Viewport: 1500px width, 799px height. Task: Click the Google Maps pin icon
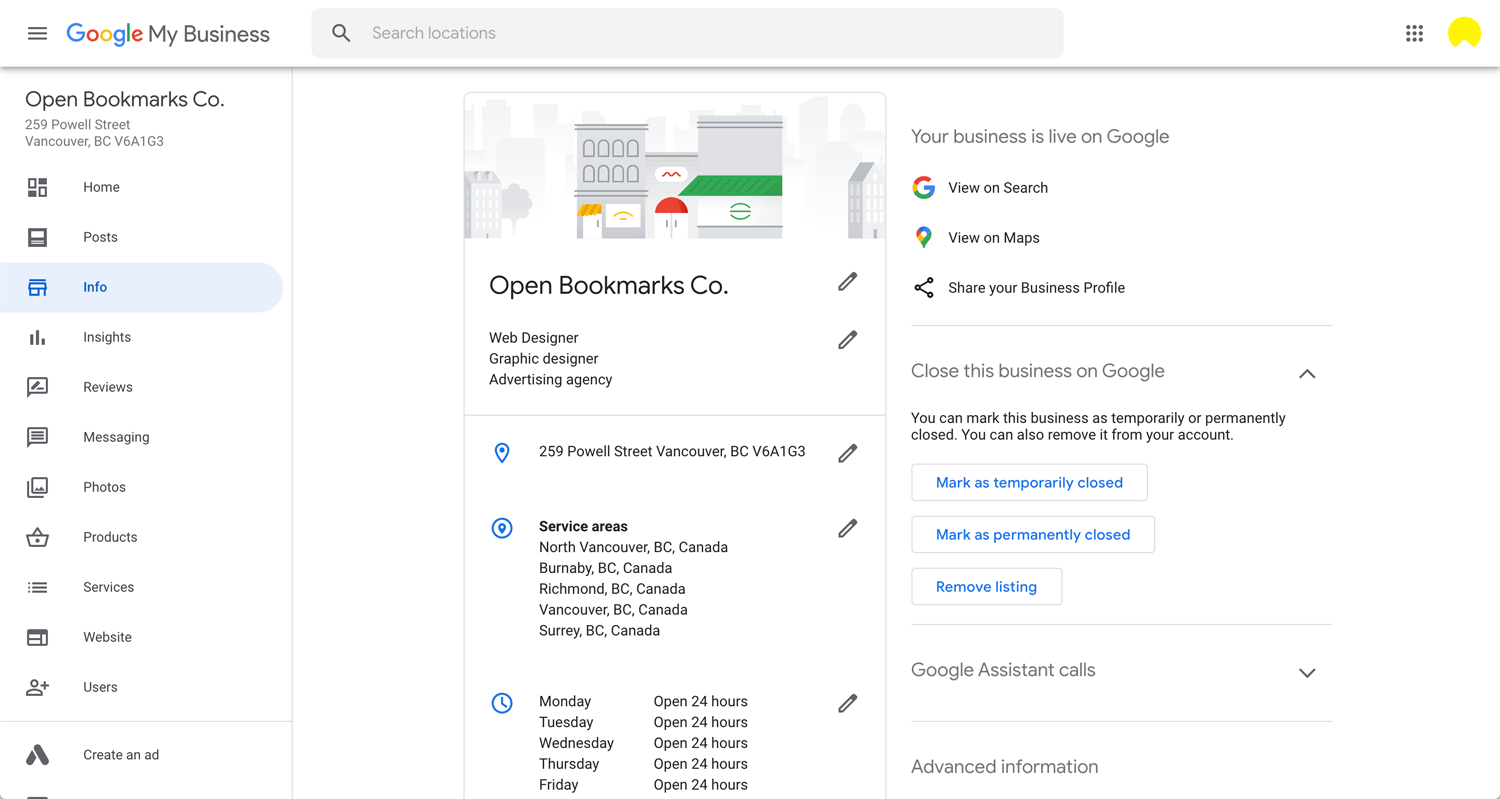click(x=924, y=237)
